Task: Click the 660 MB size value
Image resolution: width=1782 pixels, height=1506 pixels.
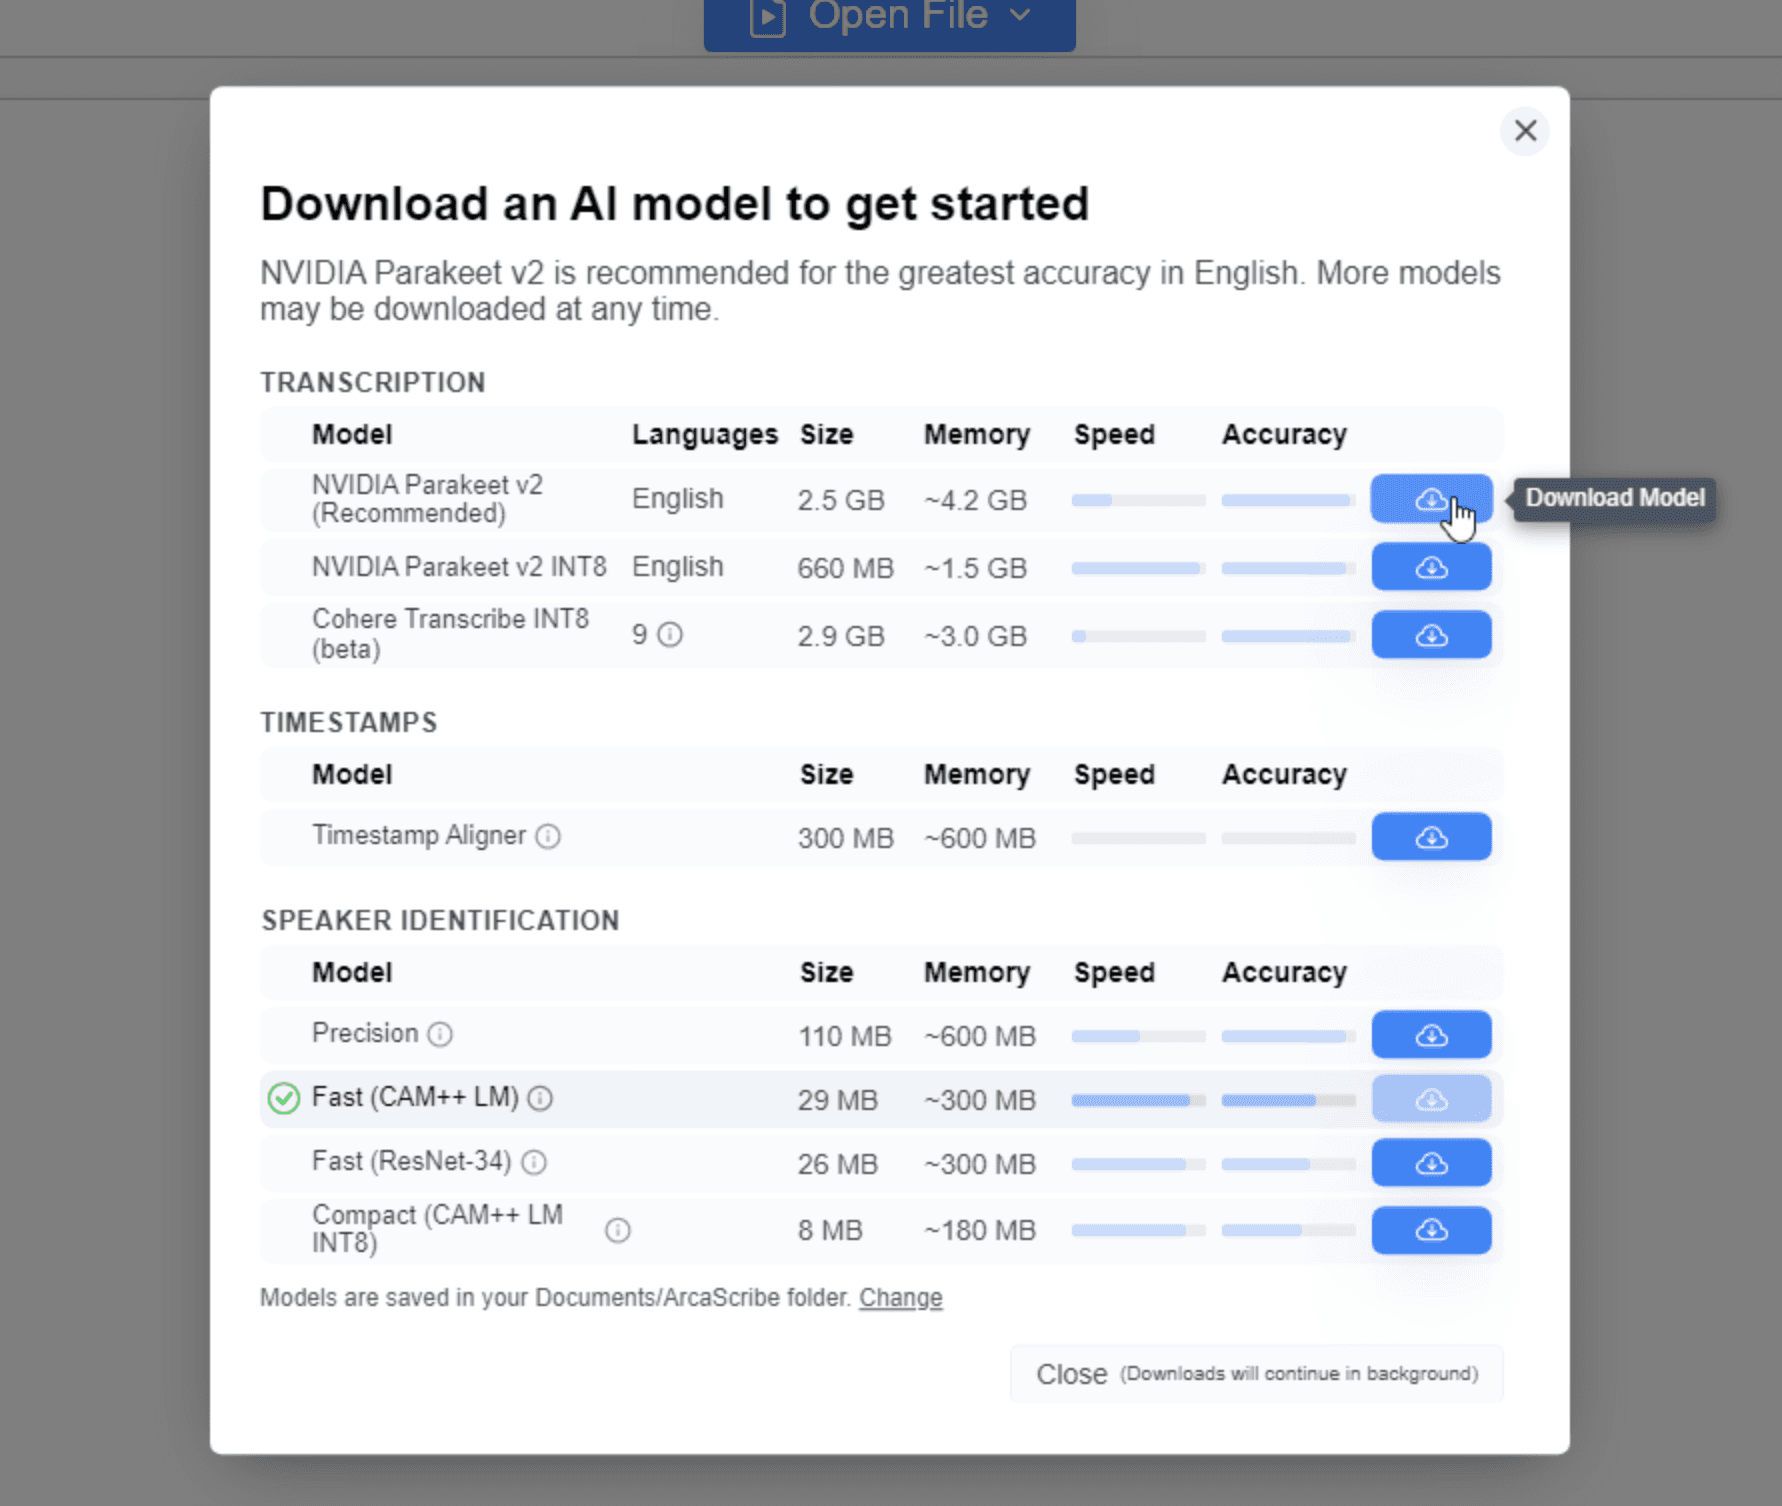Action: [x=845, y=568]
